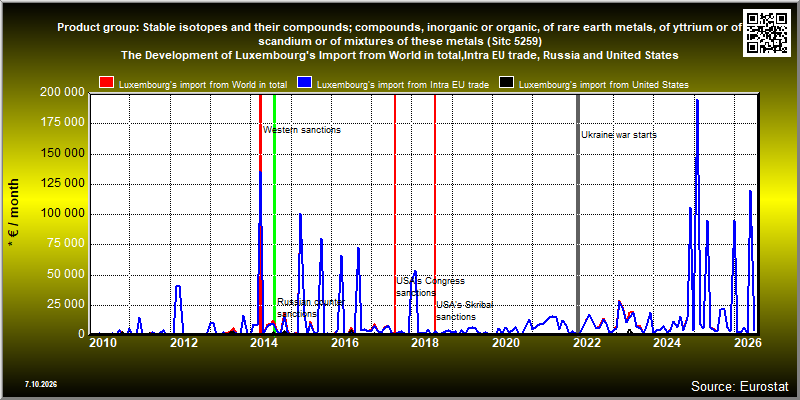Click the y-axis value 175 000

point(62,123)
